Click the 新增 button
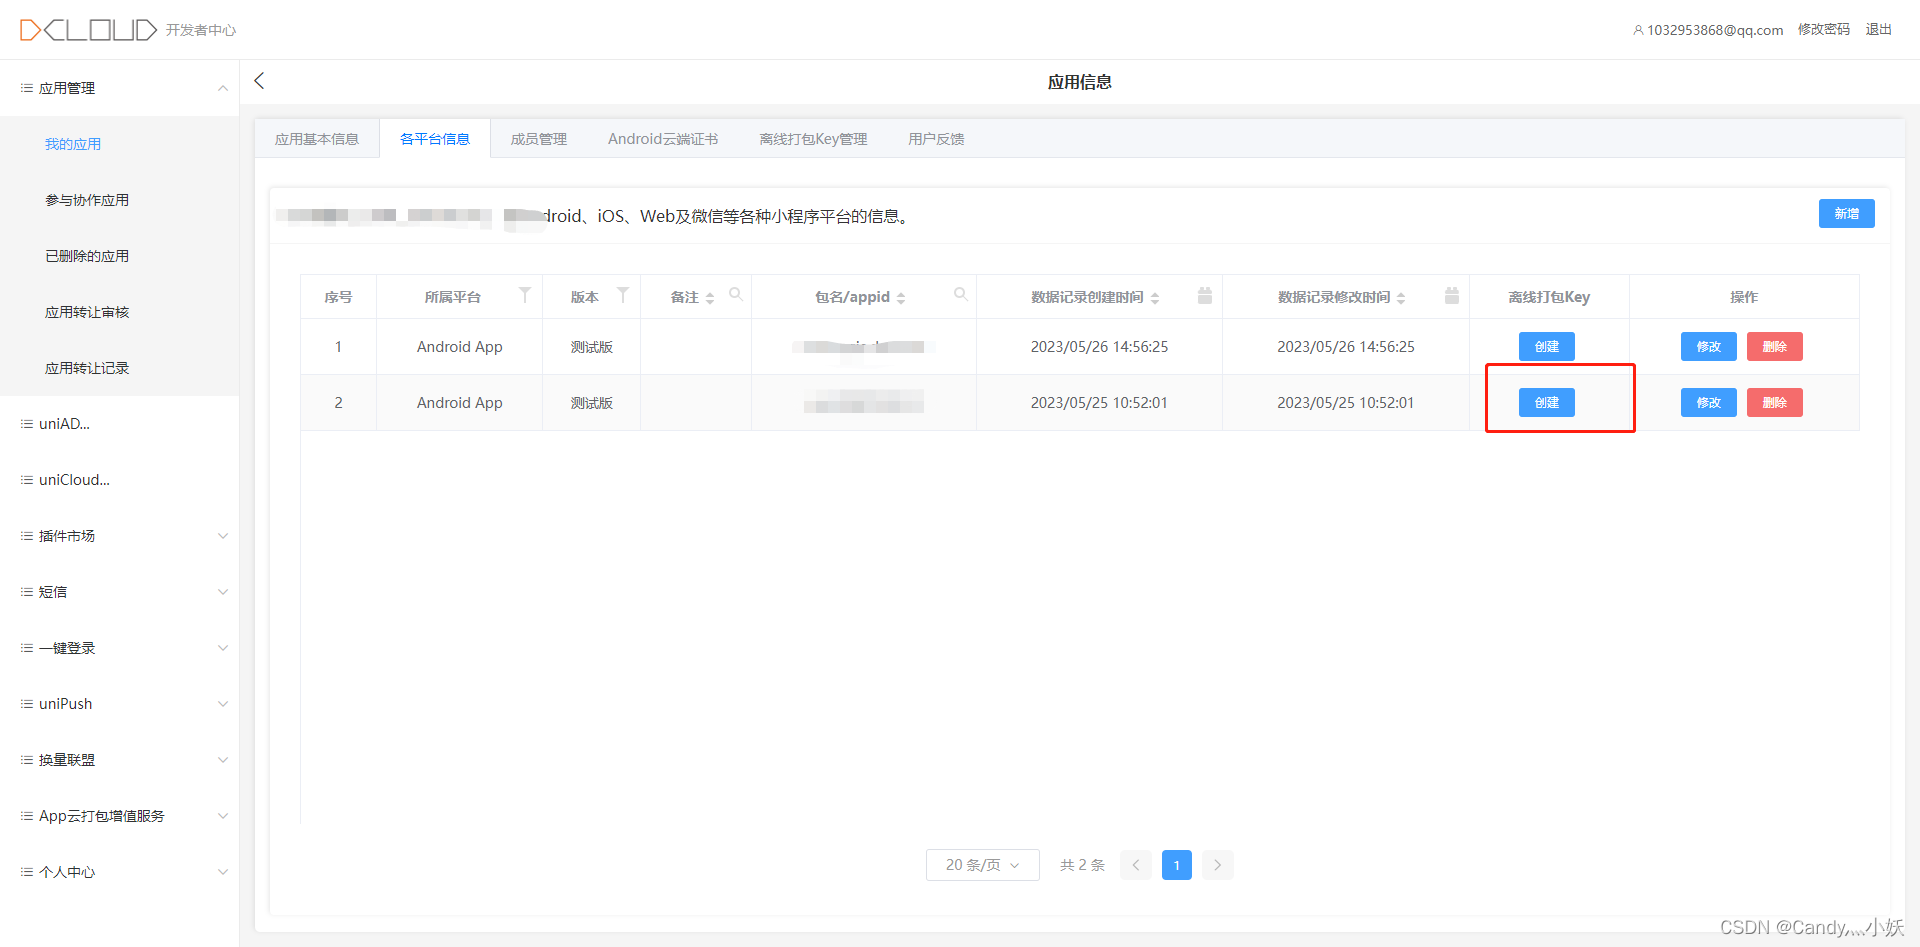1920x947 pixels. (x=1846, y=214)
